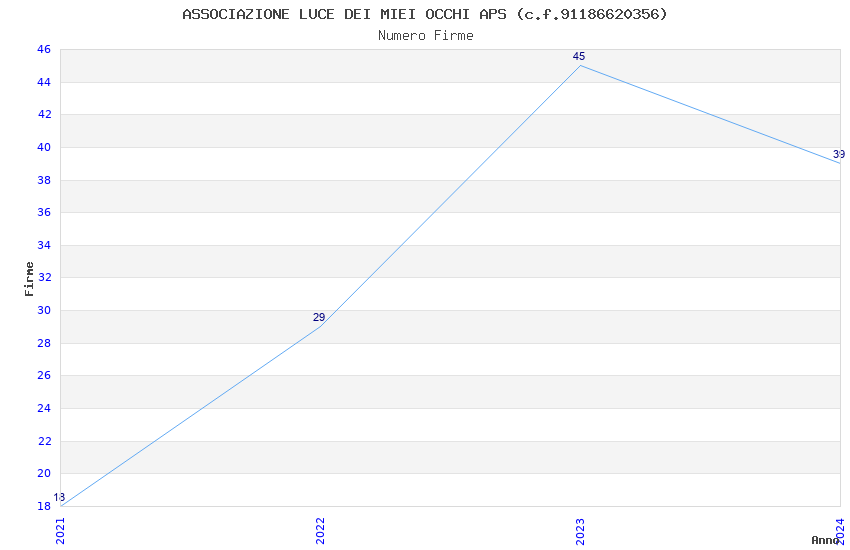Click the y-axis title Firme
Screen dimensions: 850x550
click(x=29, y=279)
